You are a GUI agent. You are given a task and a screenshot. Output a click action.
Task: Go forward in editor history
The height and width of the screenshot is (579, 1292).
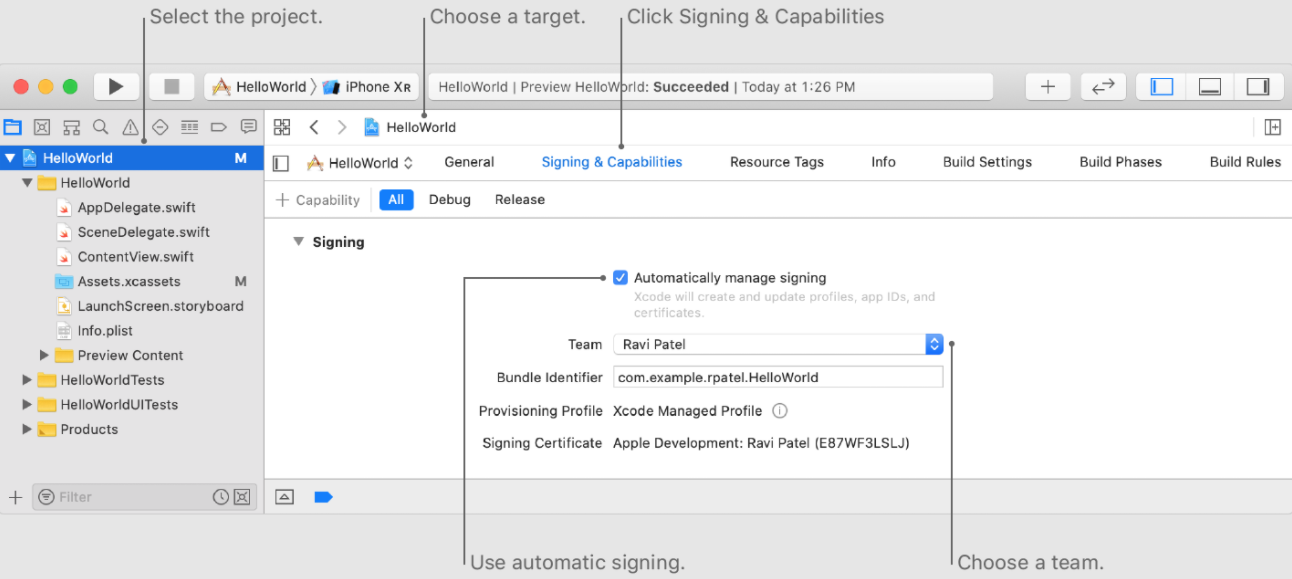click(x=342, y=127)
